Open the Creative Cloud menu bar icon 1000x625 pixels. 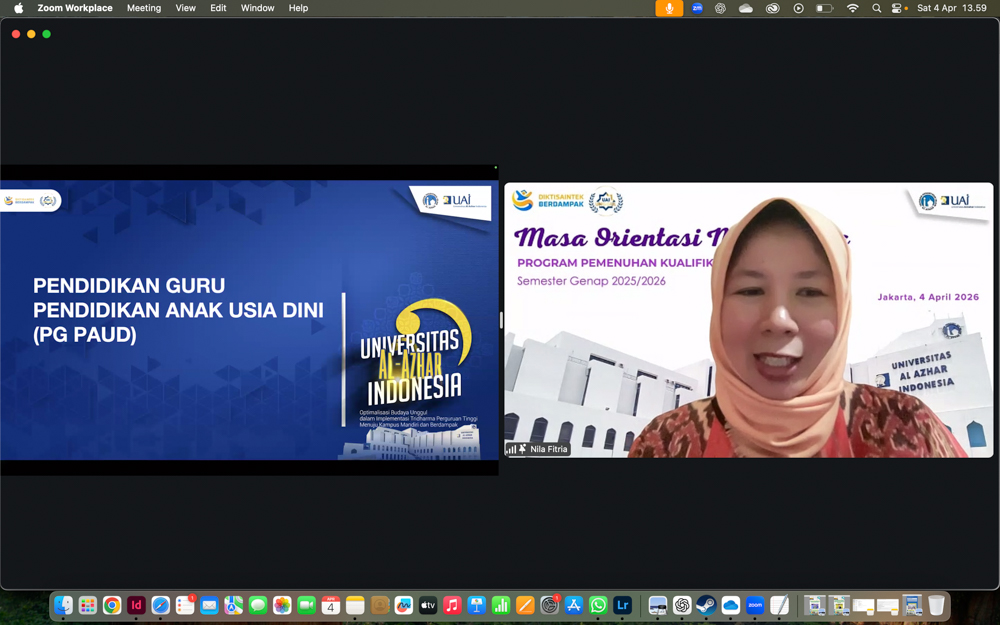click(x=772, y=8)
